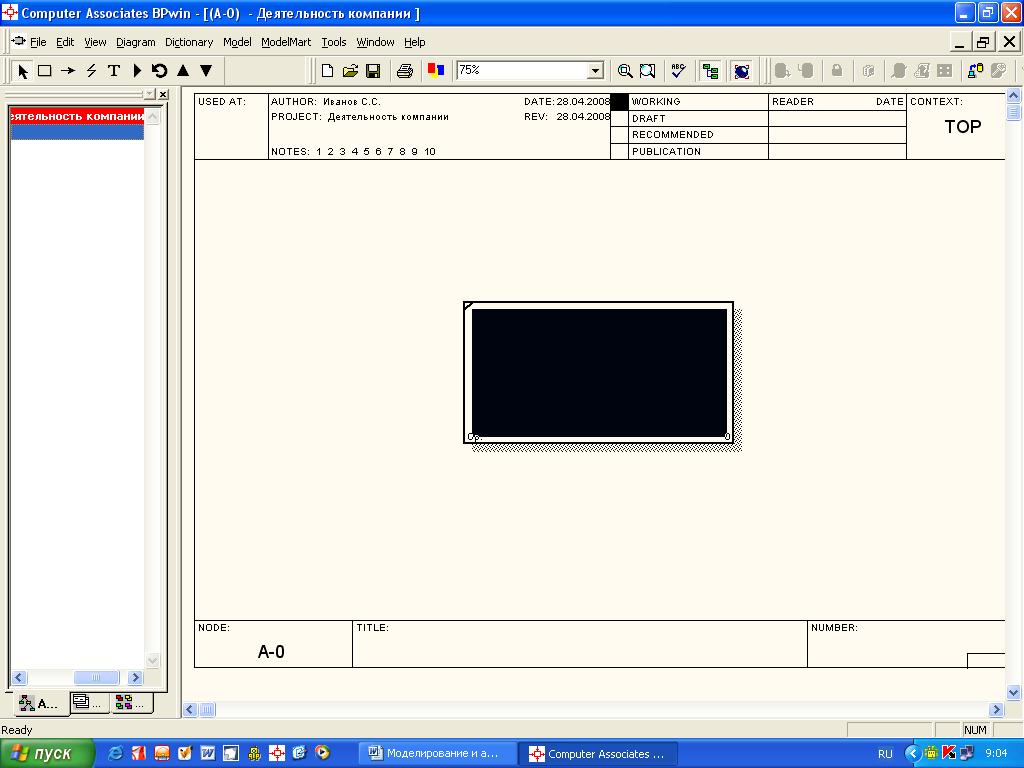Switch to the Activities explorer tab
The image size is (1024, 768).
[40, 703]
